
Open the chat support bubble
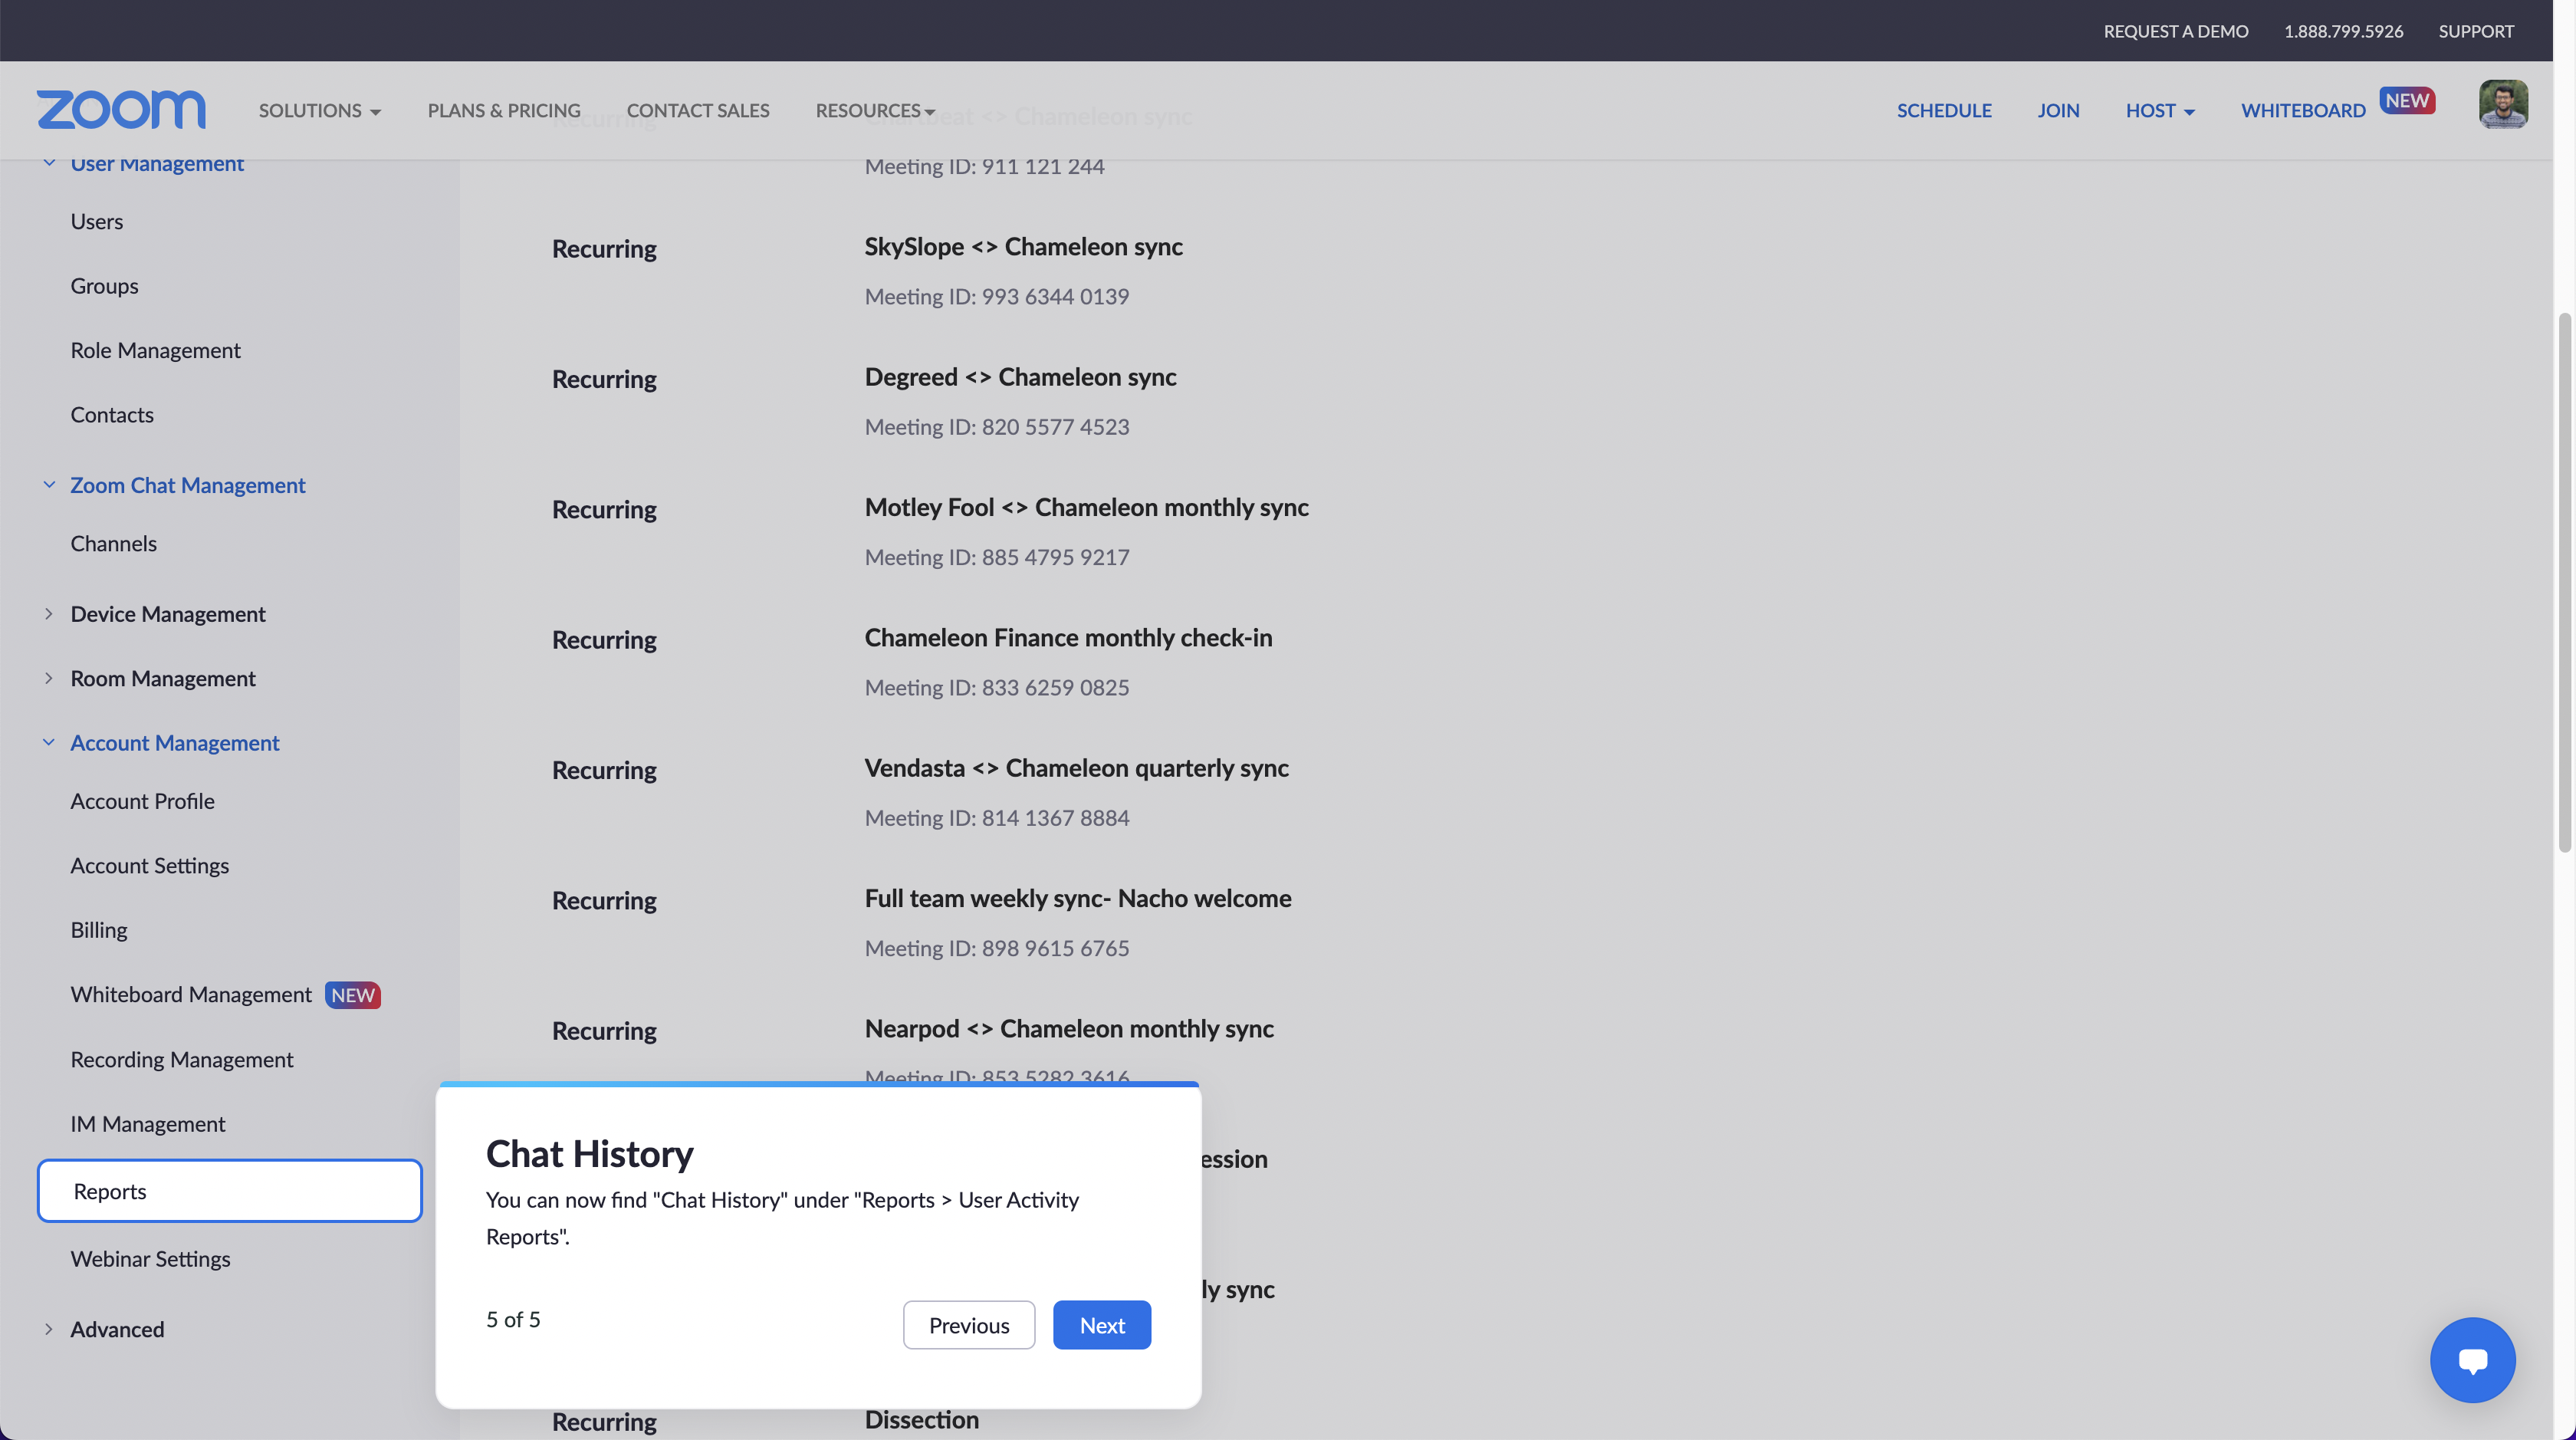click(2472, 1360)
